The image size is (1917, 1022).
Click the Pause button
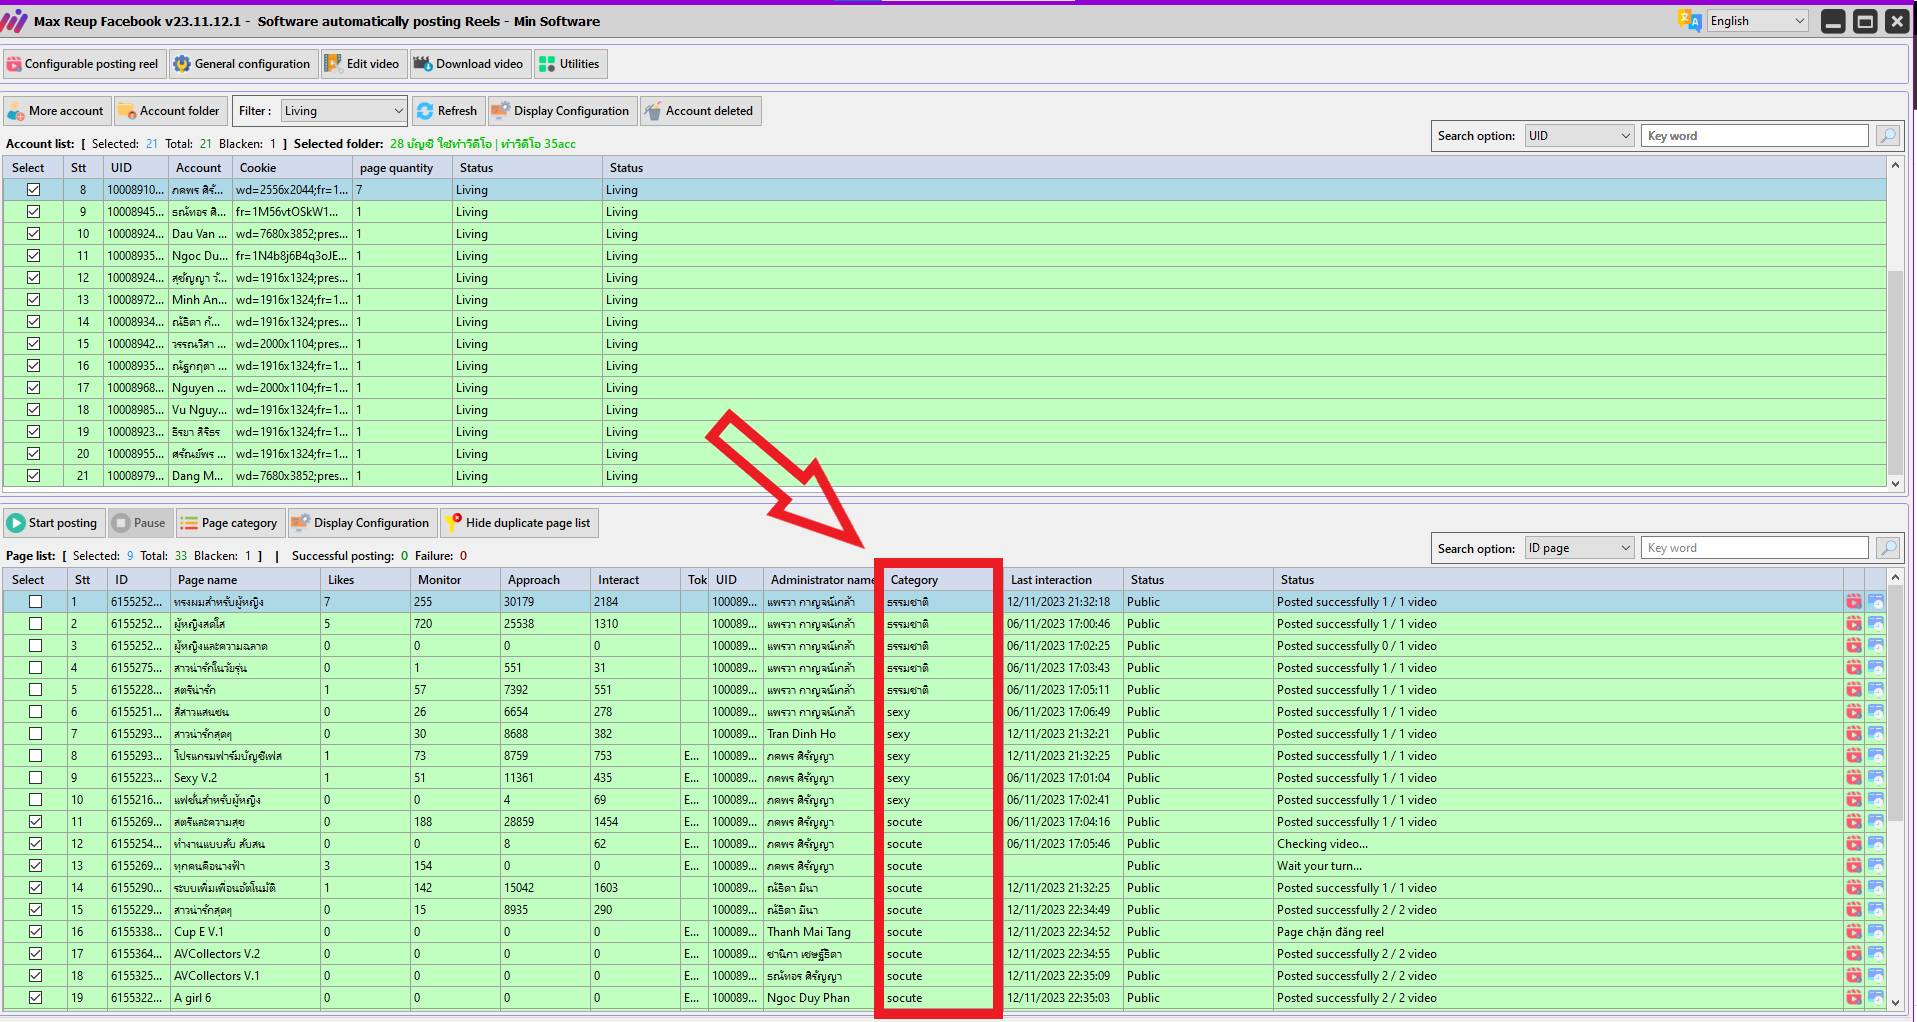click(139, 523)
